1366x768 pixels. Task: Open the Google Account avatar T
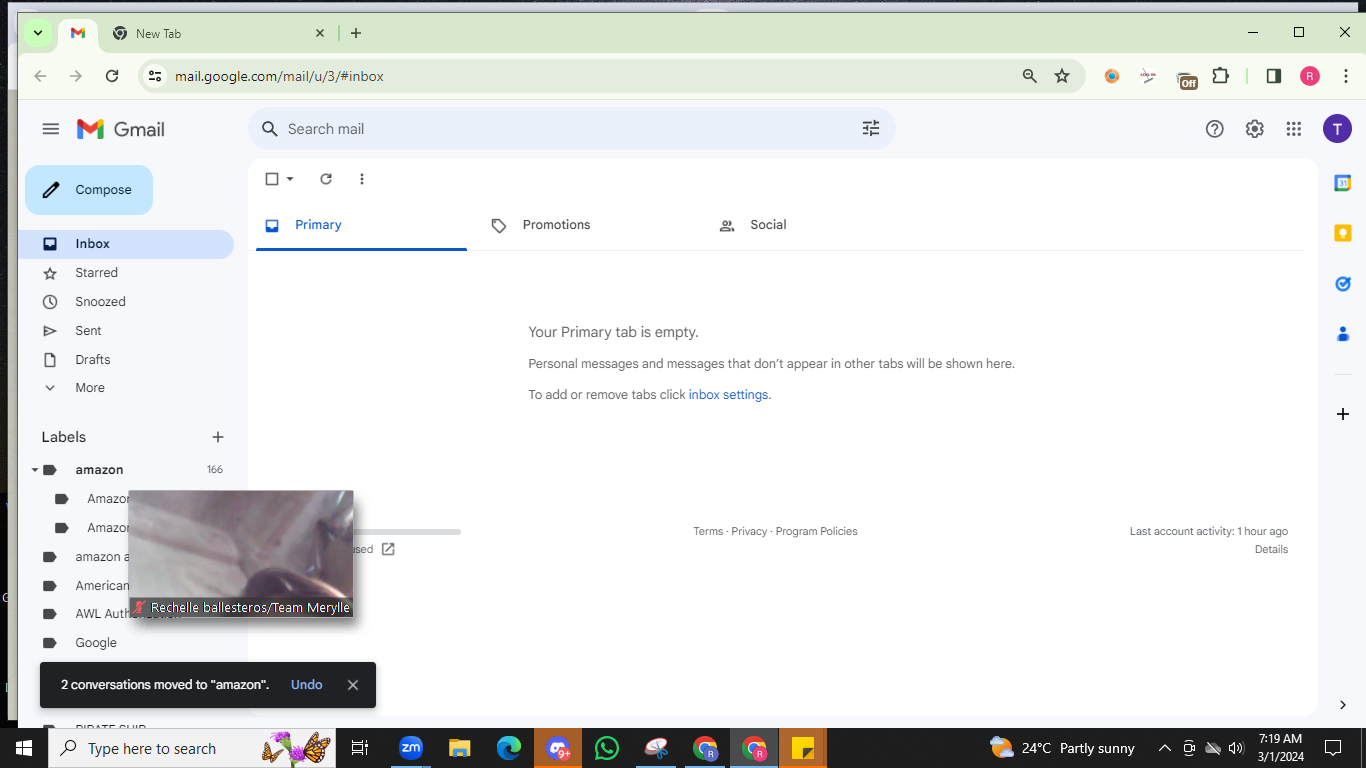coord(1337,129)
